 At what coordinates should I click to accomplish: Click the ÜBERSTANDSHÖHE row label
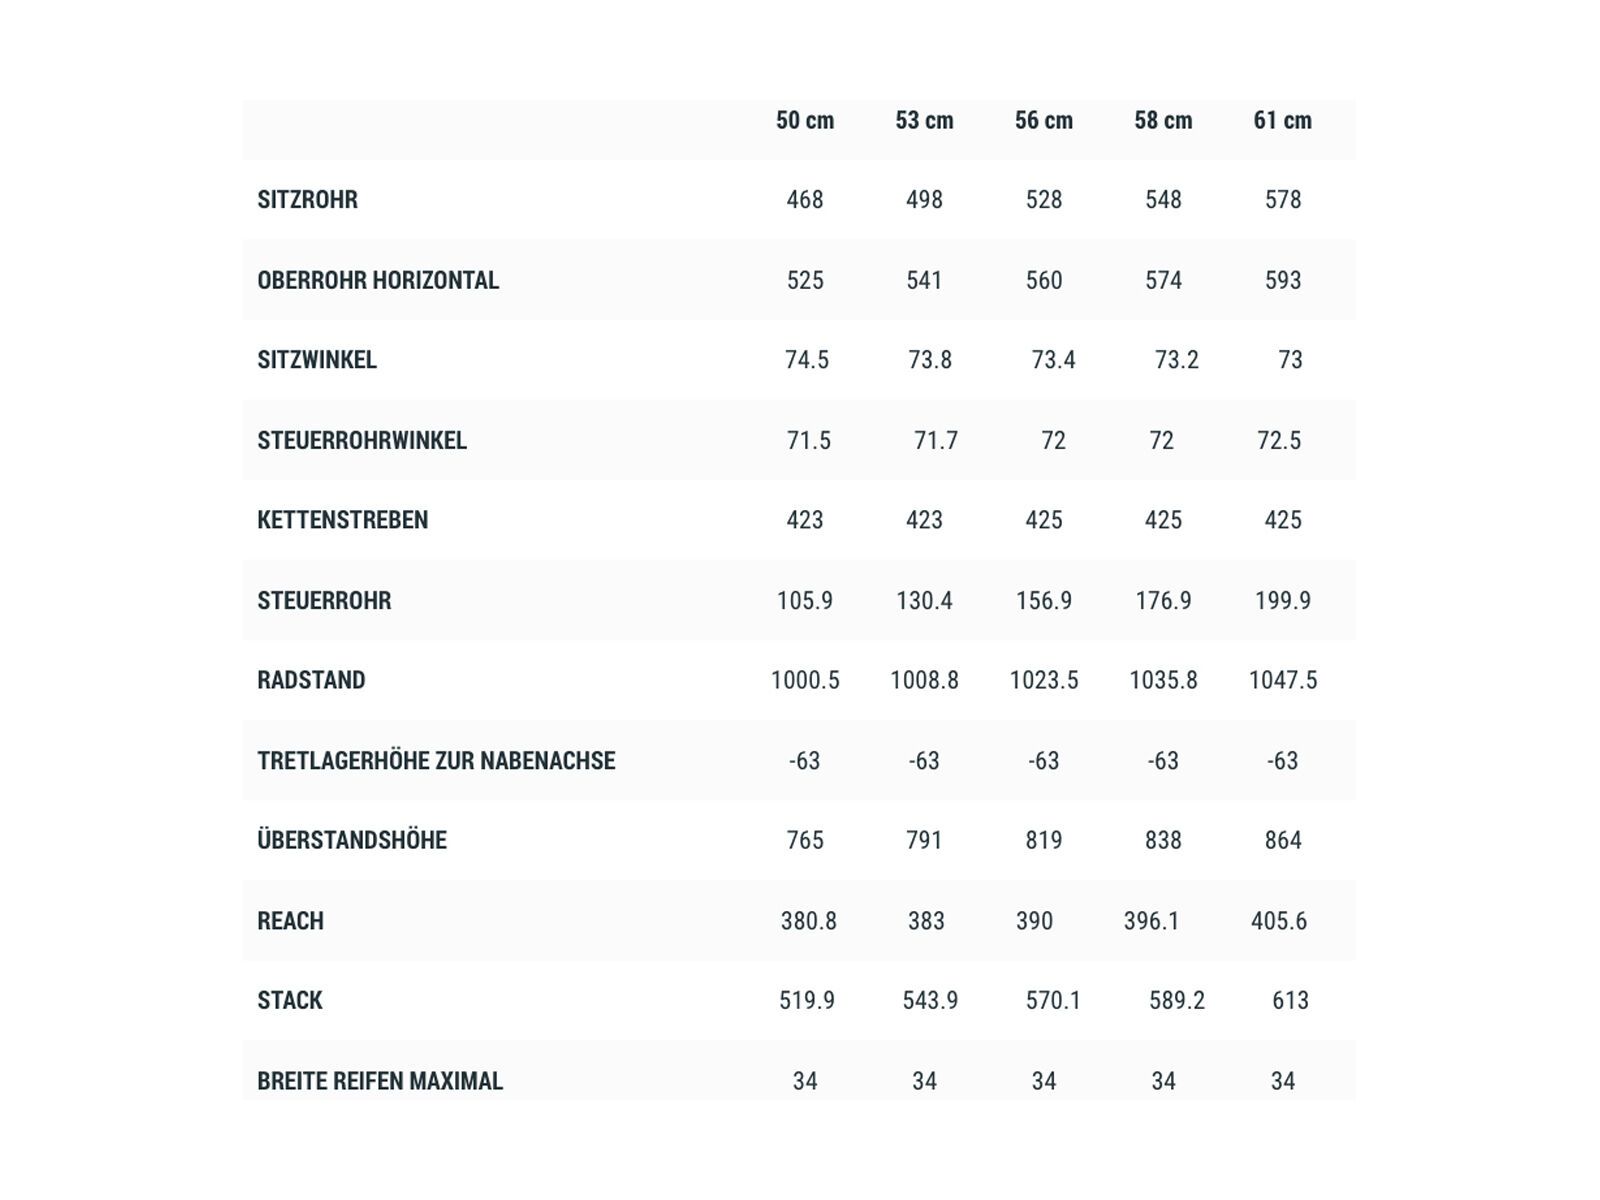[352, 840]
